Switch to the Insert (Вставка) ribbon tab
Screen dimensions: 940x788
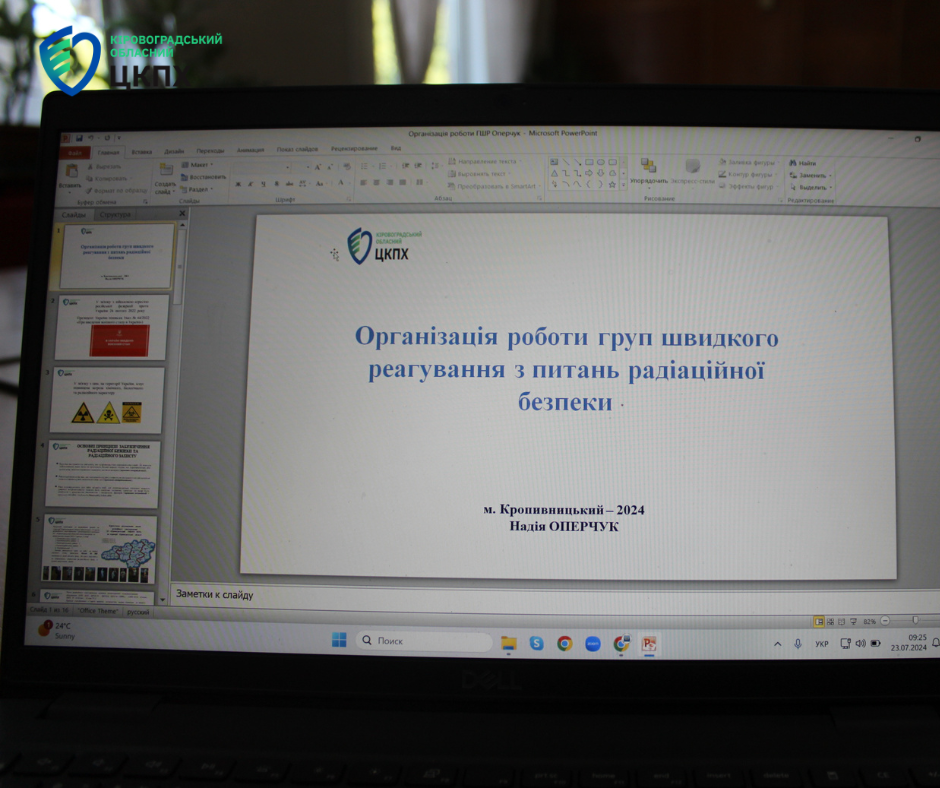(x=141, y=152)
